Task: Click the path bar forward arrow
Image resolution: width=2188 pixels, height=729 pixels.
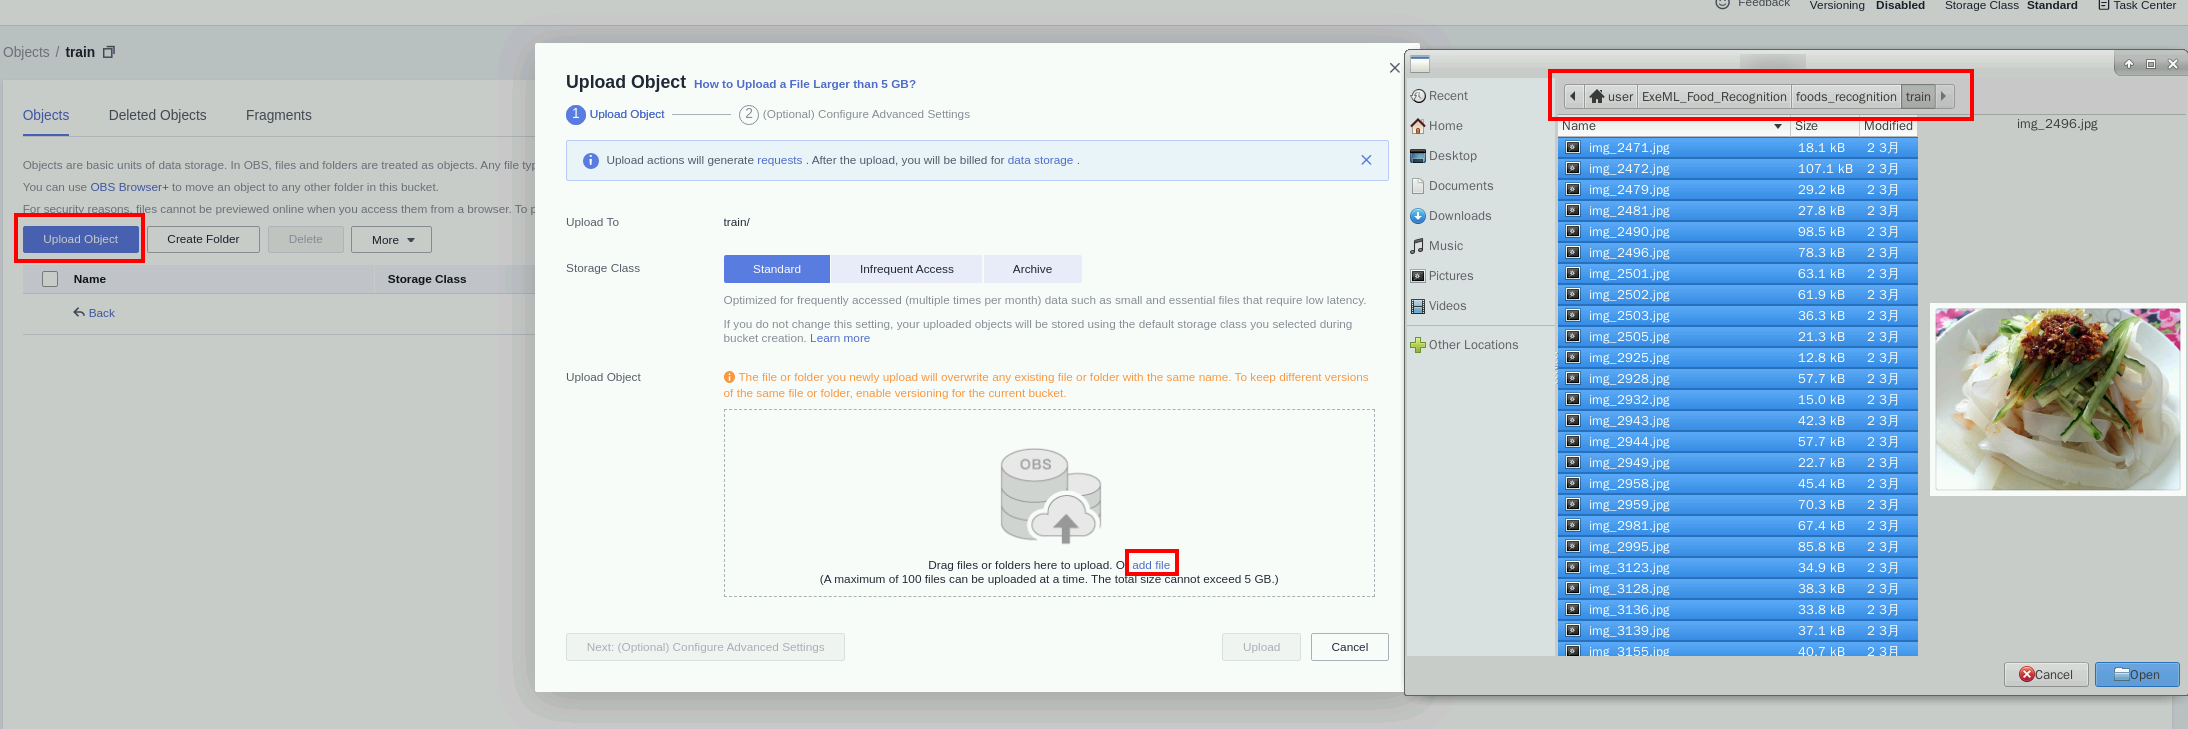Action: click(x=1943, y=97)
